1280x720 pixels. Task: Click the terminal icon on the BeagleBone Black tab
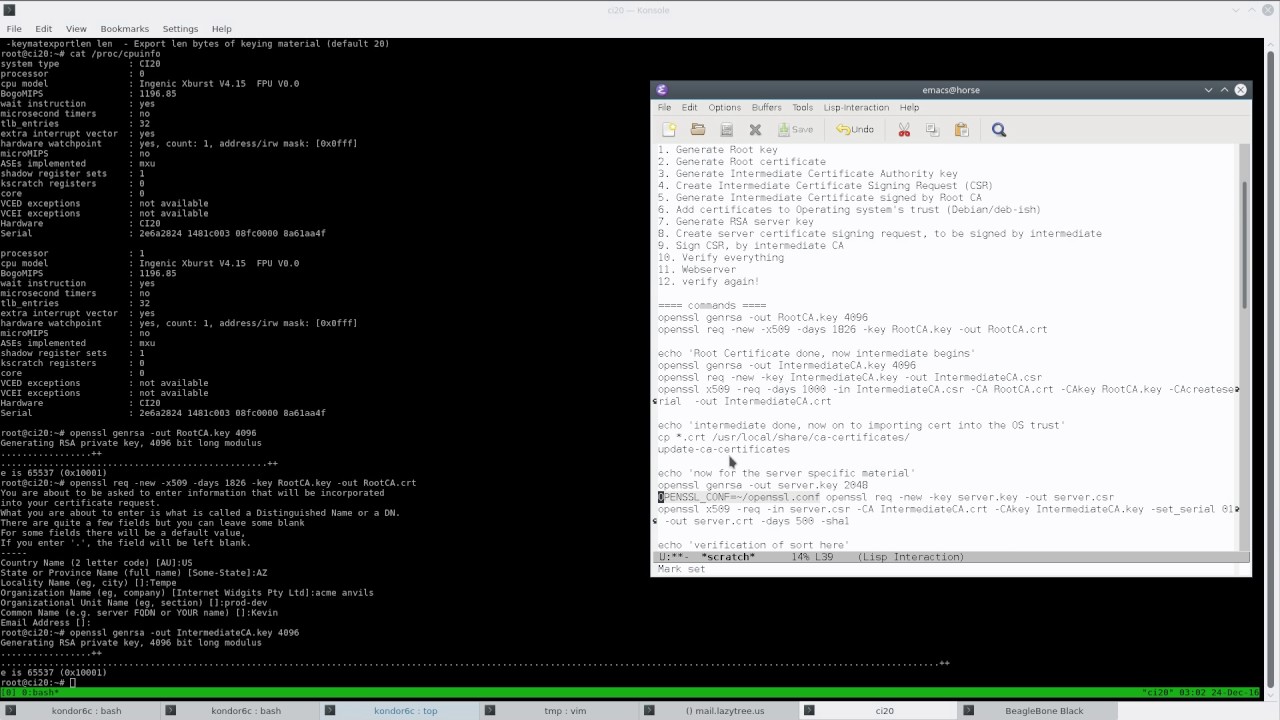pos(969,711)
